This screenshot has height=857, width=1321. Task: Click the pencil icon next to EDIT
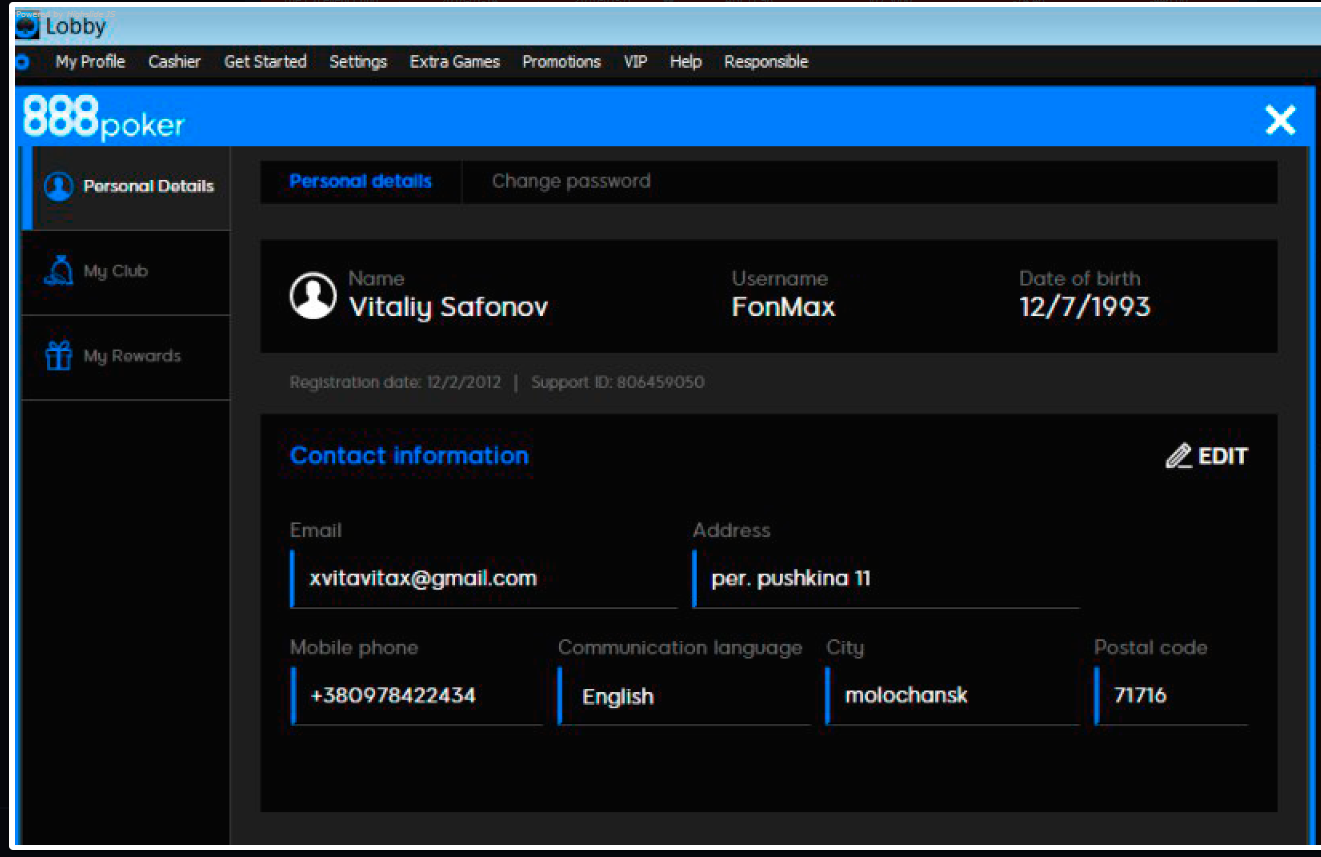tap(1179, 456)
